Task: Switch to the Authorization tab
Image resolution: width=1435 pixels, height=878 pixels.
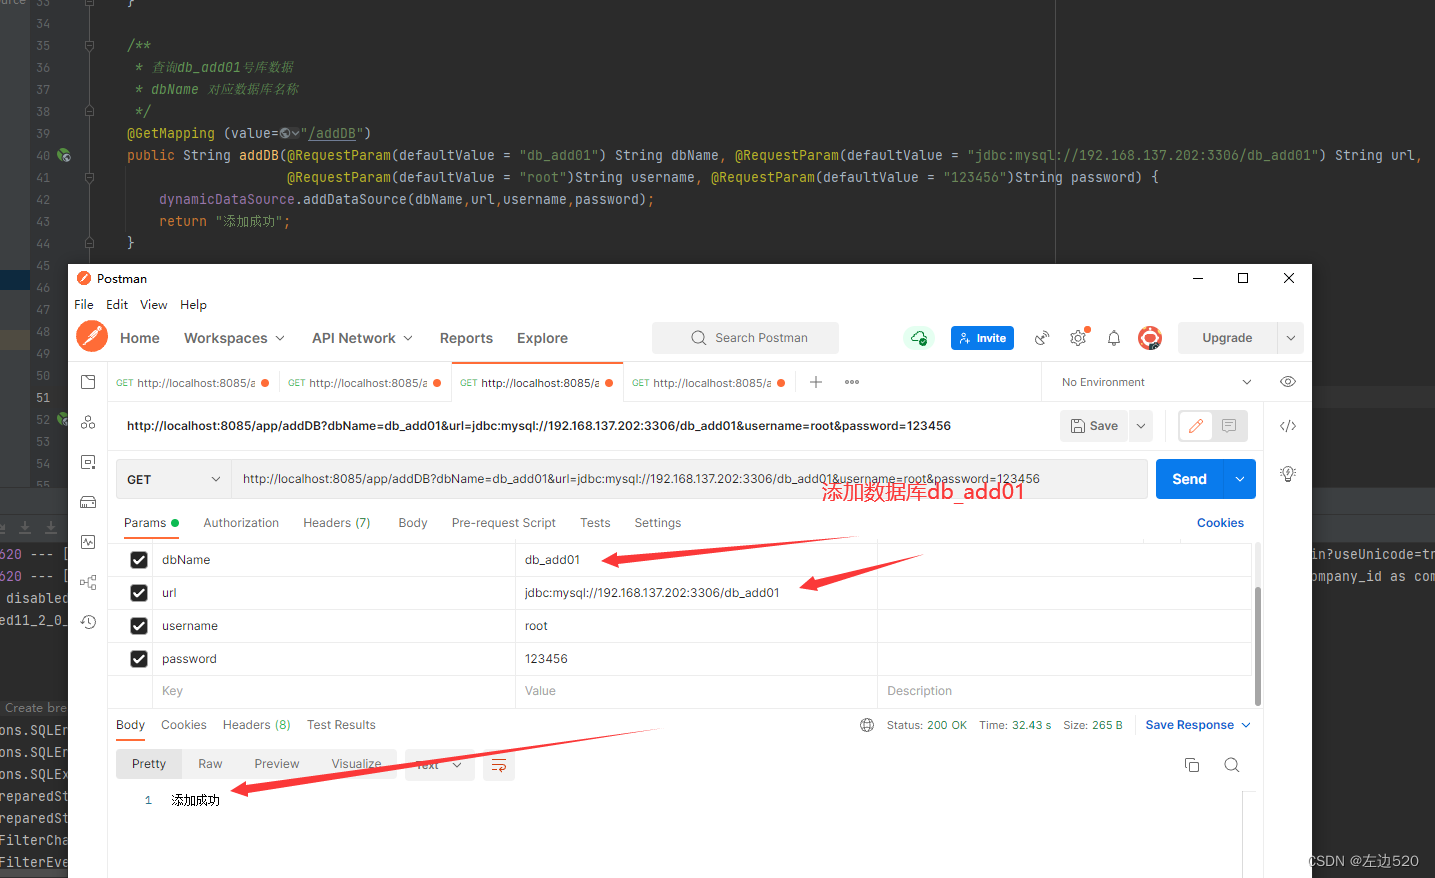Action: point(241,523)
